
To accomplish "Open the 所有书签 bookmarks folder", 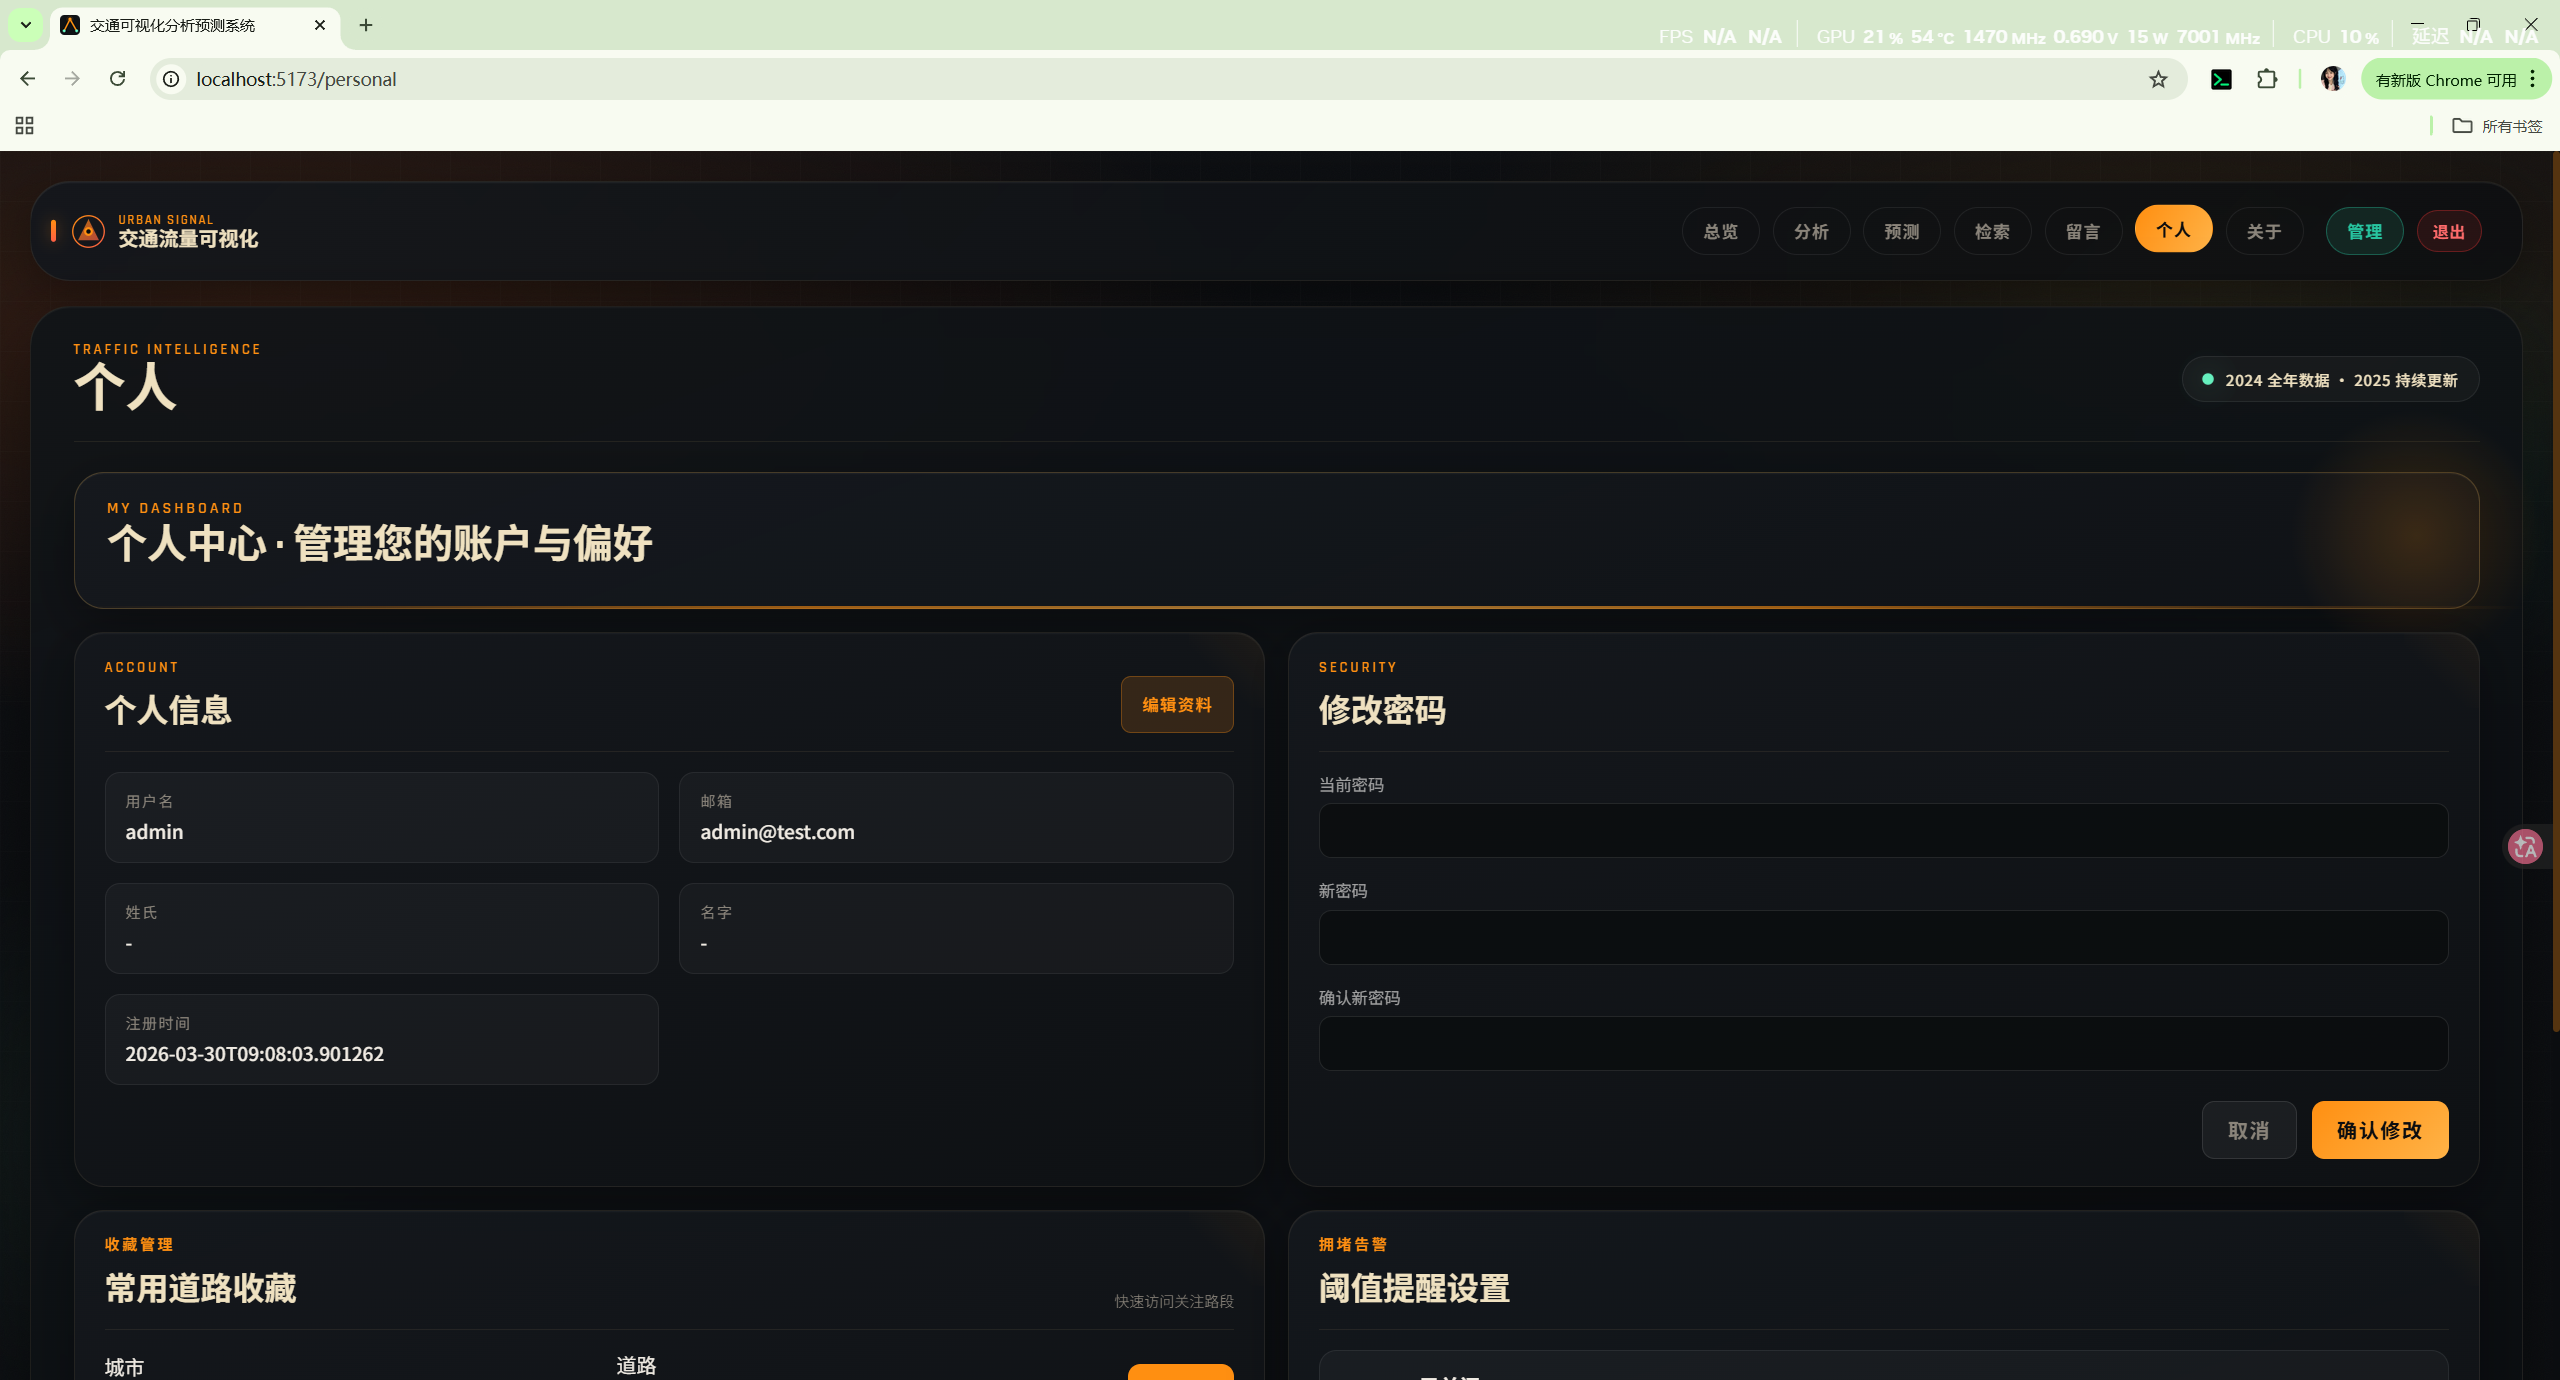I will [x=2497, y=125].
